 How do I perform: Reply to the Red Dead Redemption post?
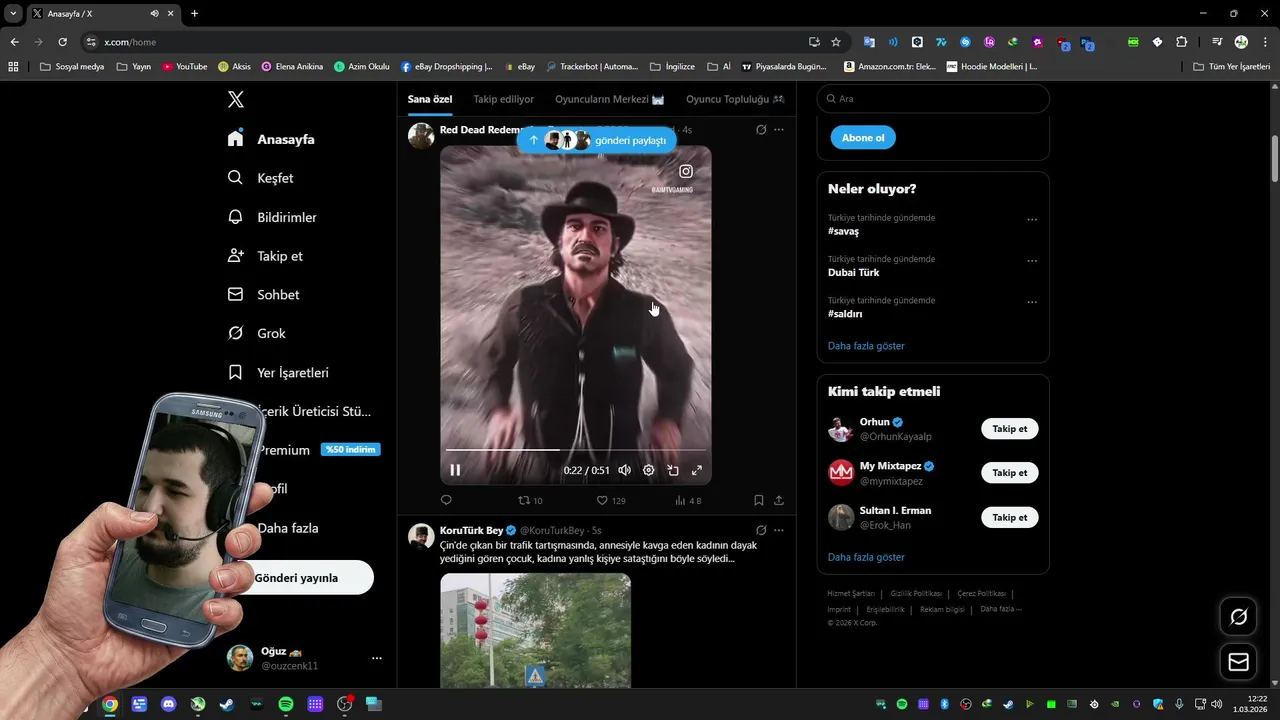tap(446, 500)
